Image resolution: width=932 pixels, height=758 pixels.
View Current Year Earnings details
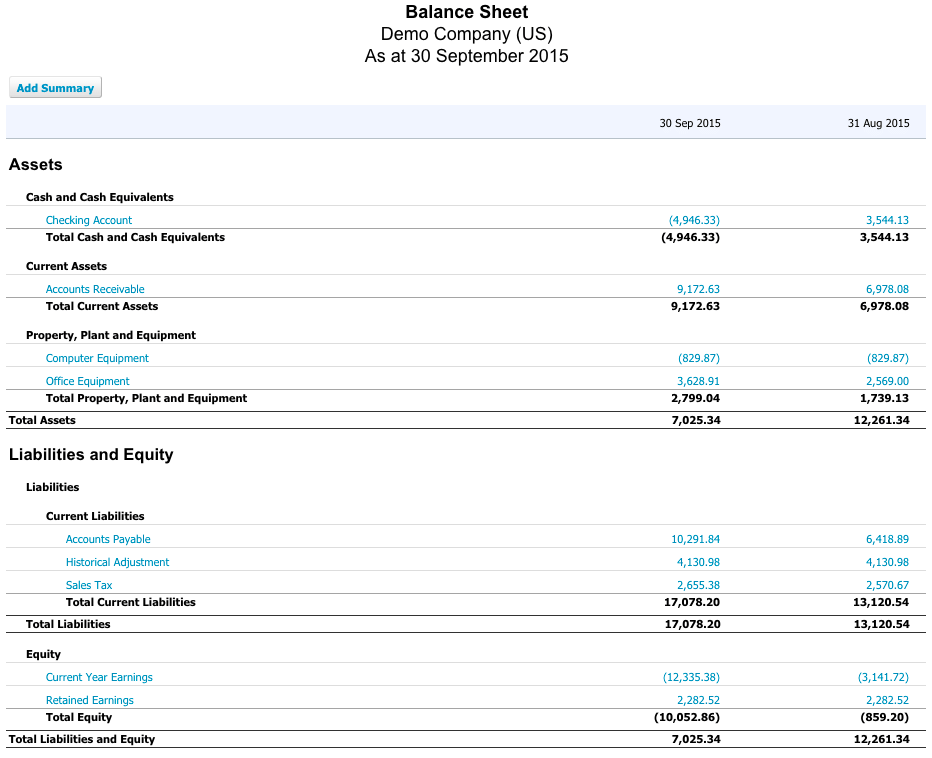click(x=98, y=677)
